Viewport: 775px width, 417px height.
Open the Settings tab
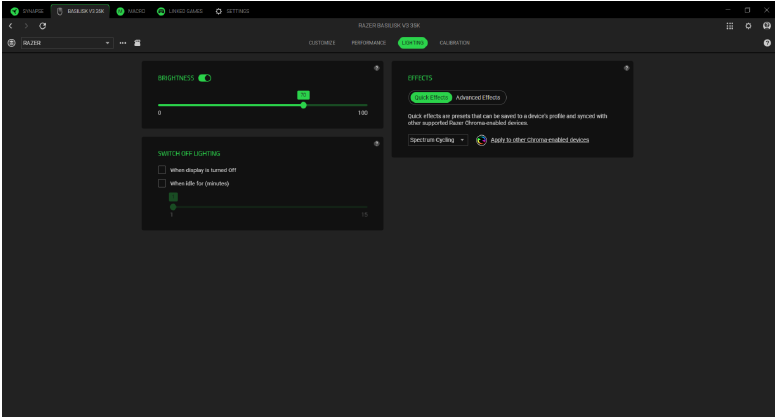click(x=232, y=11)
